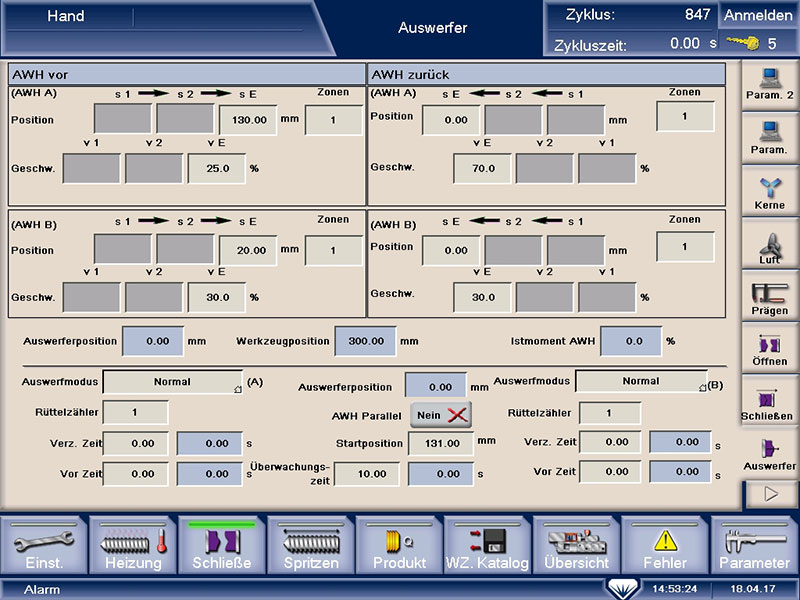
Task: Edit AWH A vor speed vE 25.0
Action: pos(217,168)
